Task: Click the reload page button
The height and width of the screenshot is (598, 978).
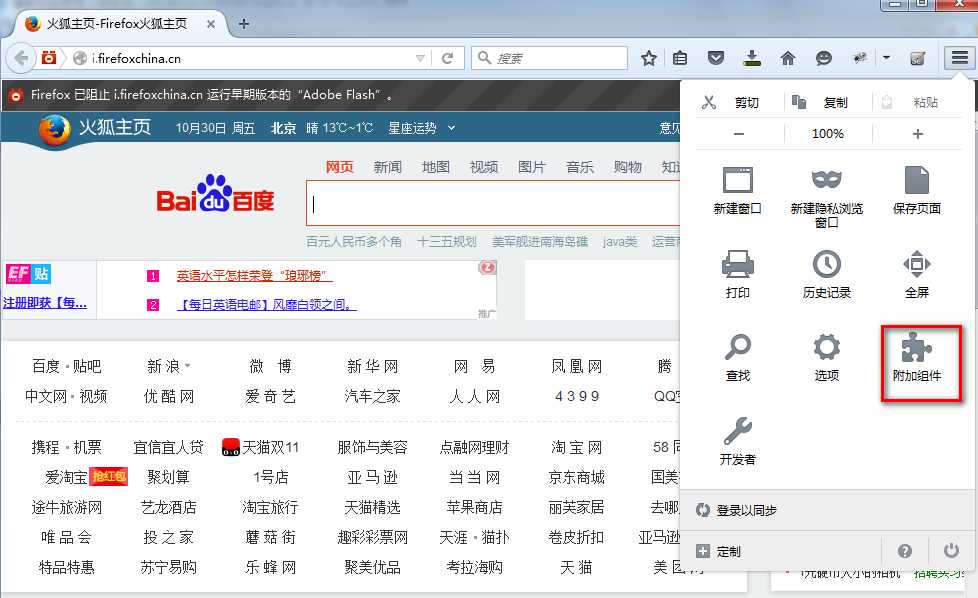Action: click(447, 58)
